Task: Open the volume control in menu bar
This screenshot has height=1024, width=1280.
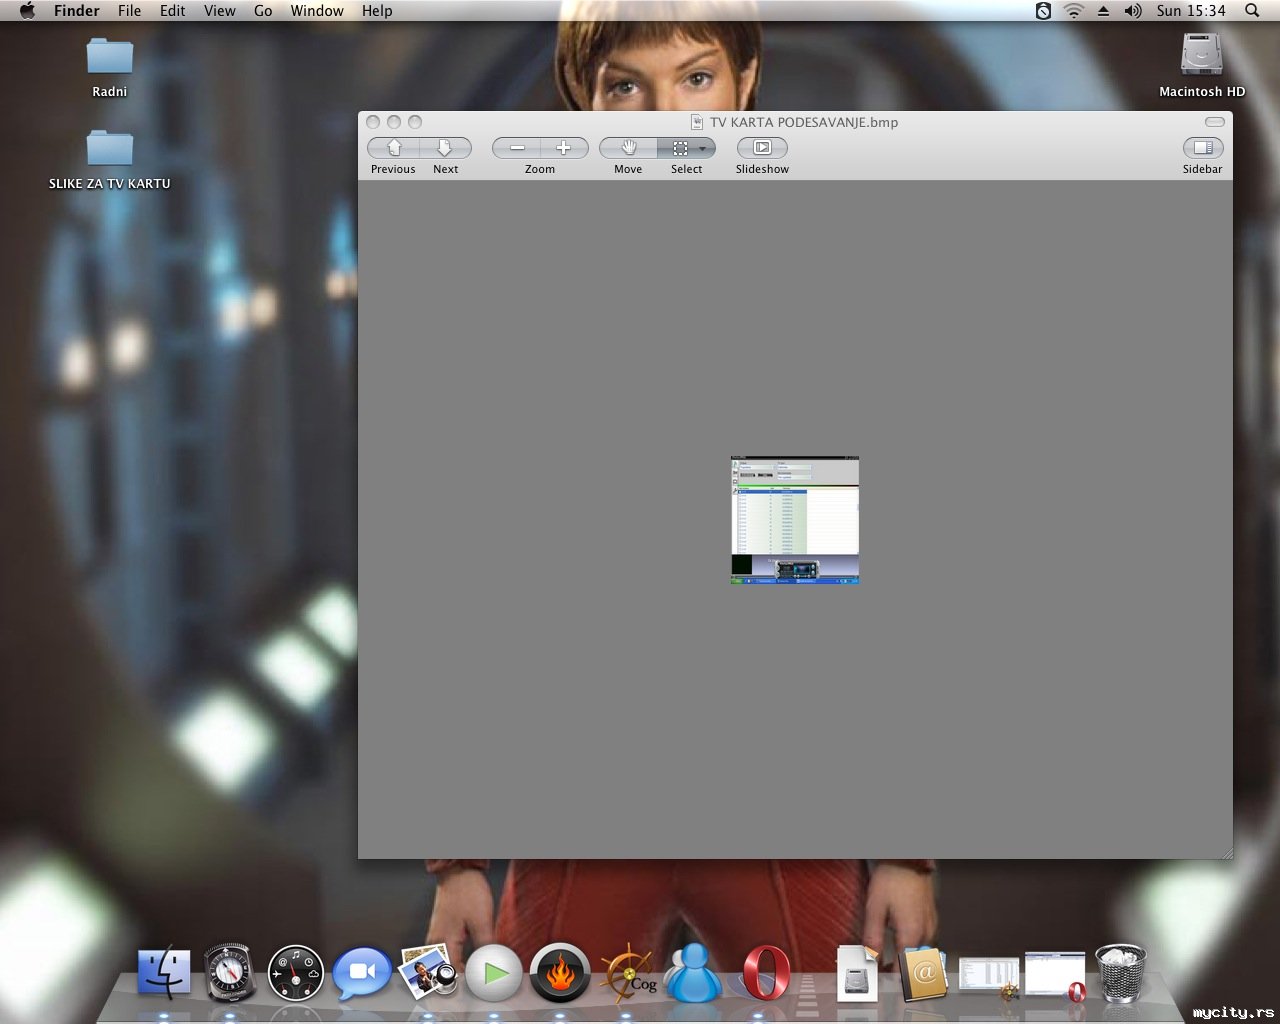Action: [x=1132, y=11]
